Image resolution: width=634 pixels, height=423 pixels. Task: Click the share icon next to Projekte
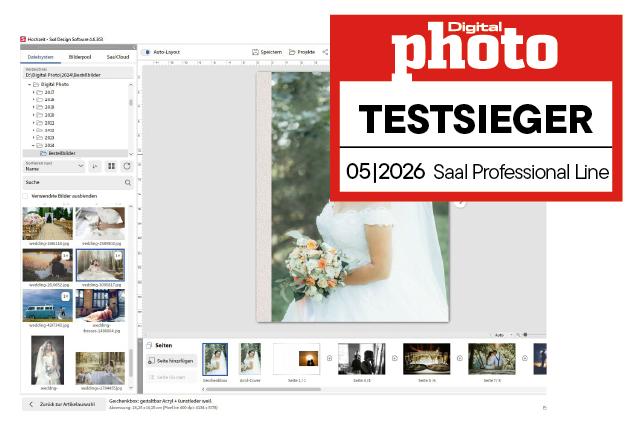coord(325,52)
